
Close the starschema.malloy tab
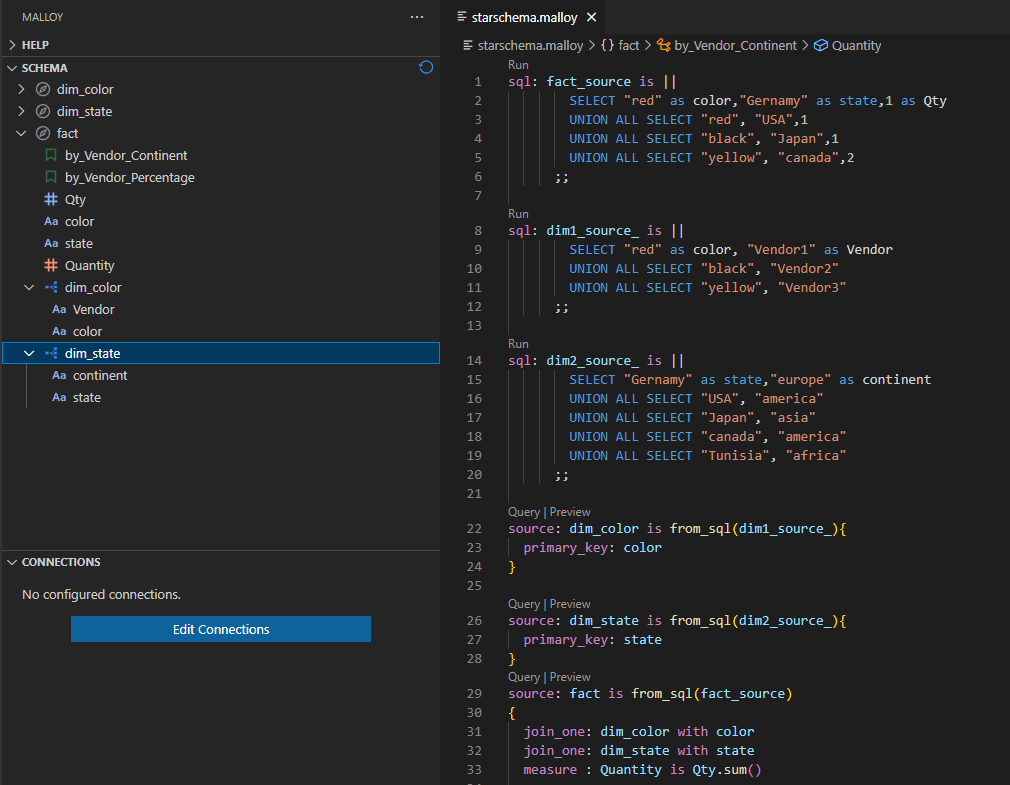[591, 17]
